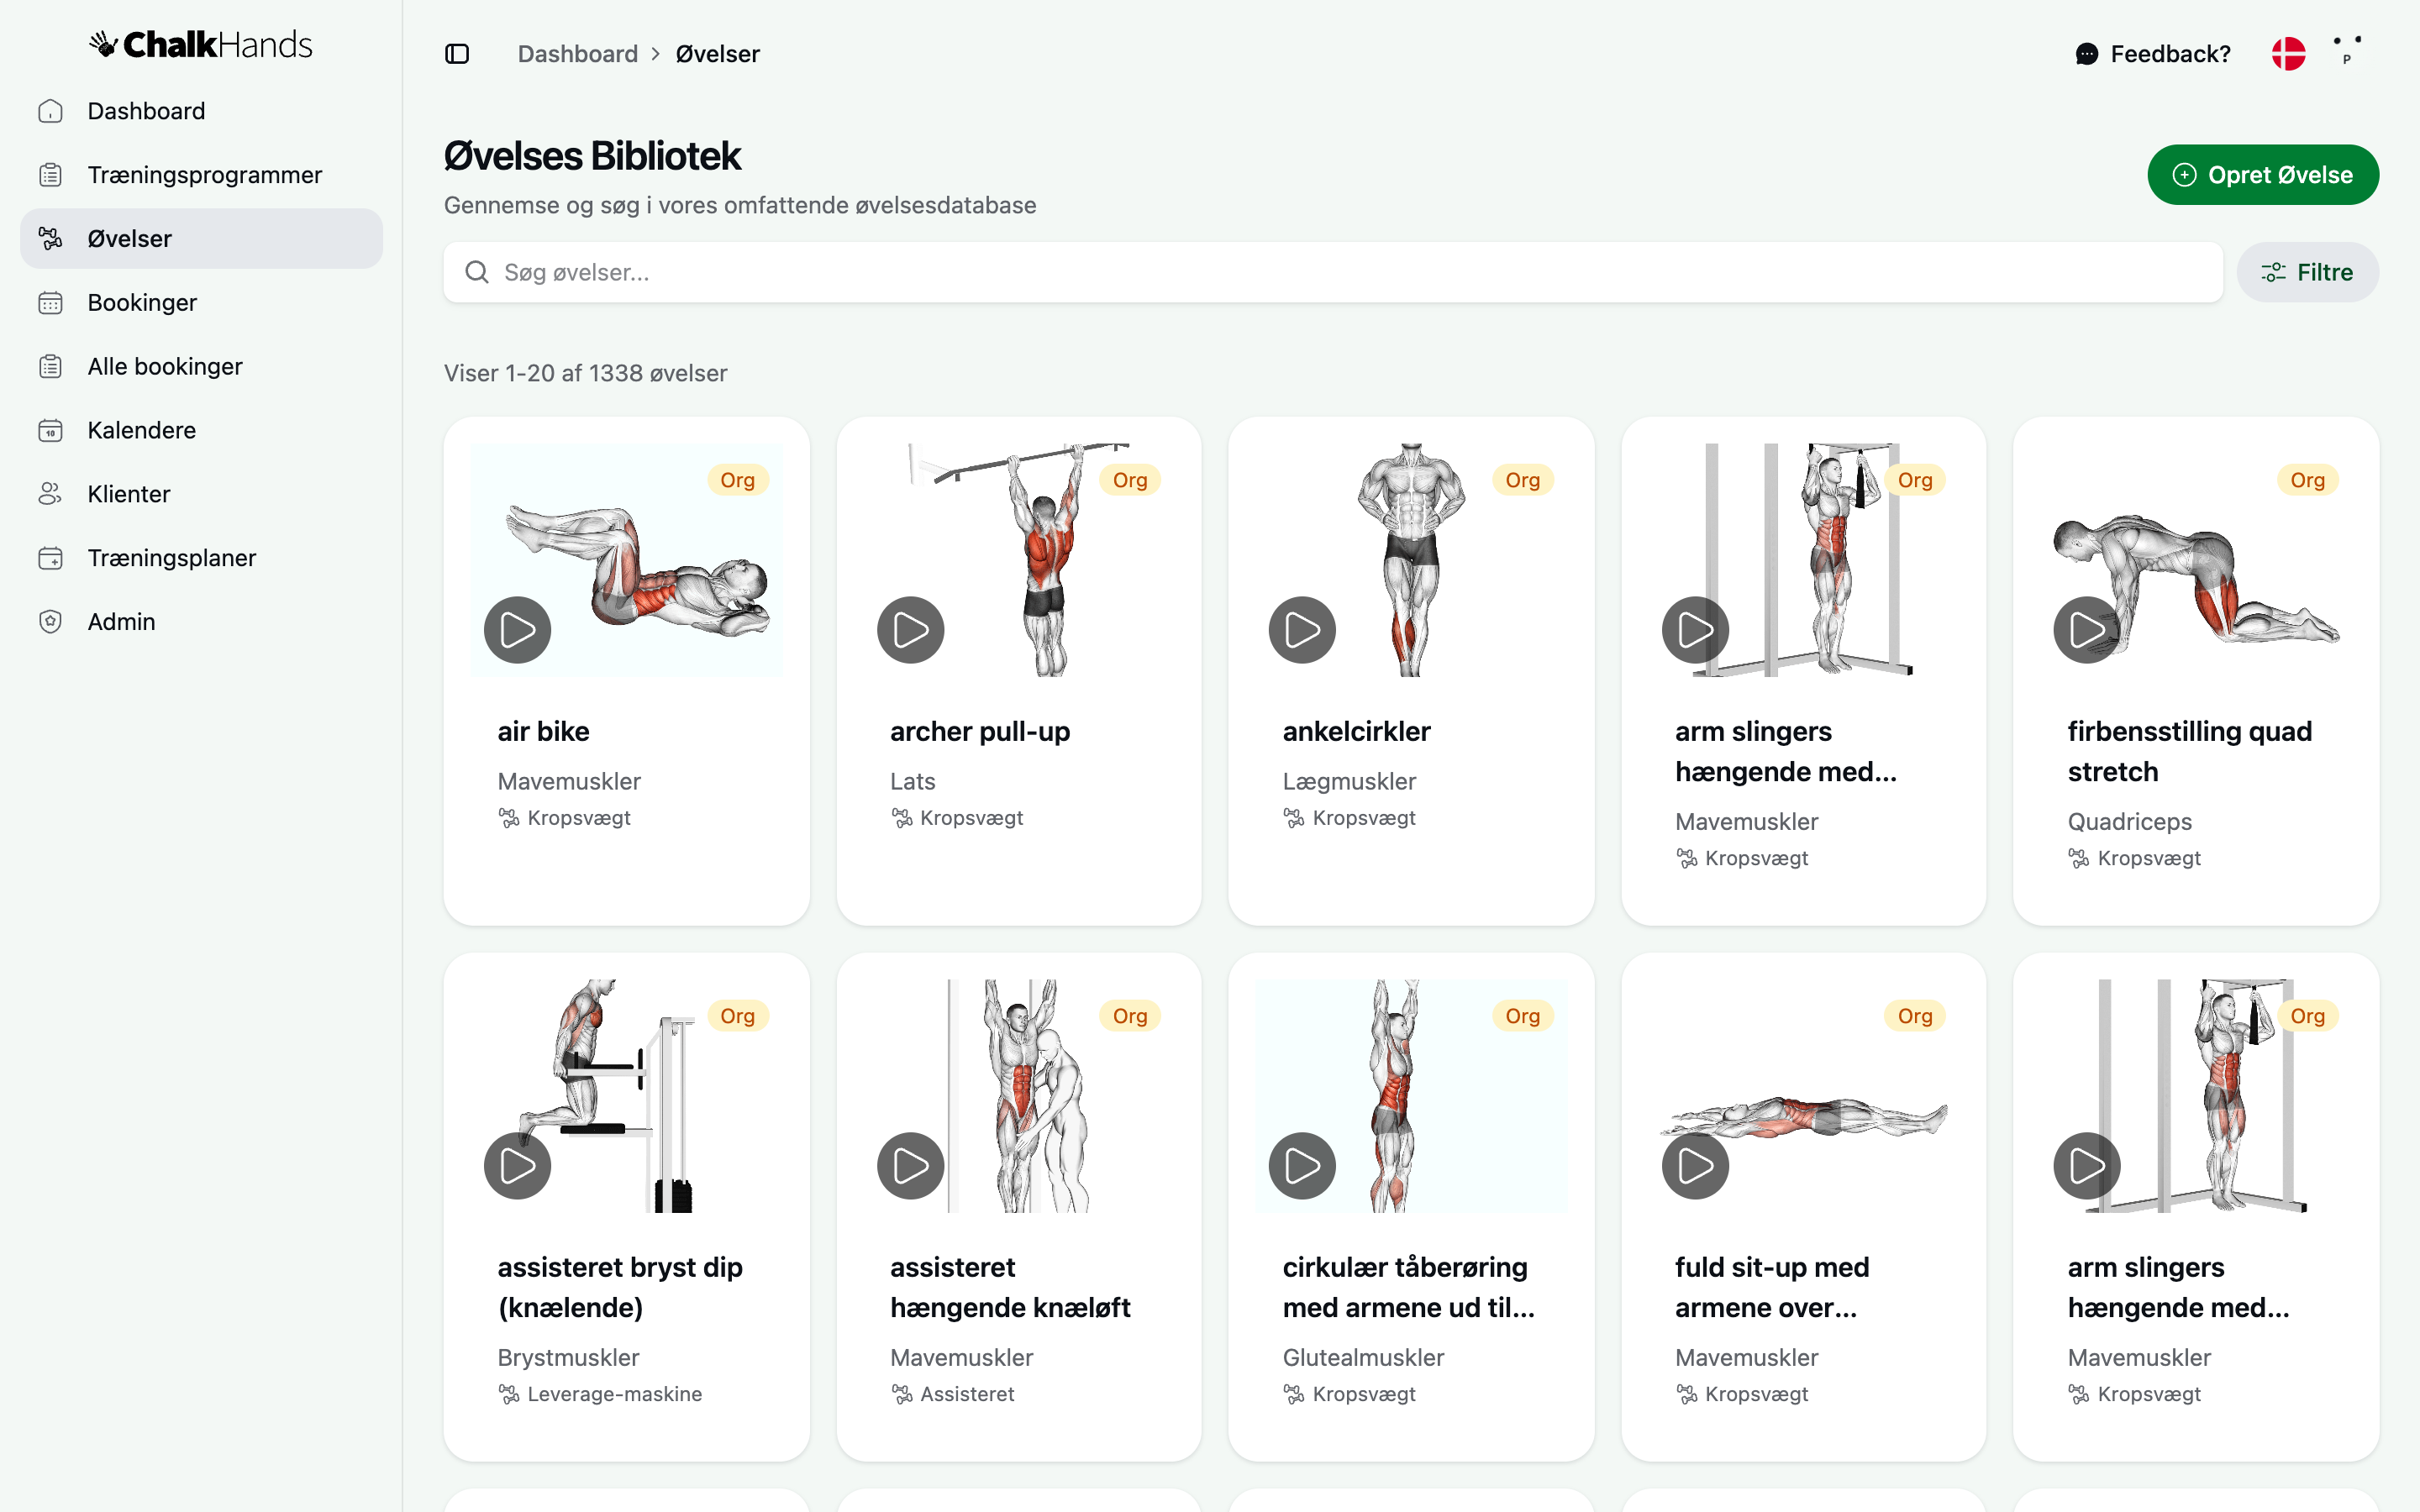2420x1512 pixels.
Task: Open Alle bookinger in the sidebar
Action: click(201, 367)
